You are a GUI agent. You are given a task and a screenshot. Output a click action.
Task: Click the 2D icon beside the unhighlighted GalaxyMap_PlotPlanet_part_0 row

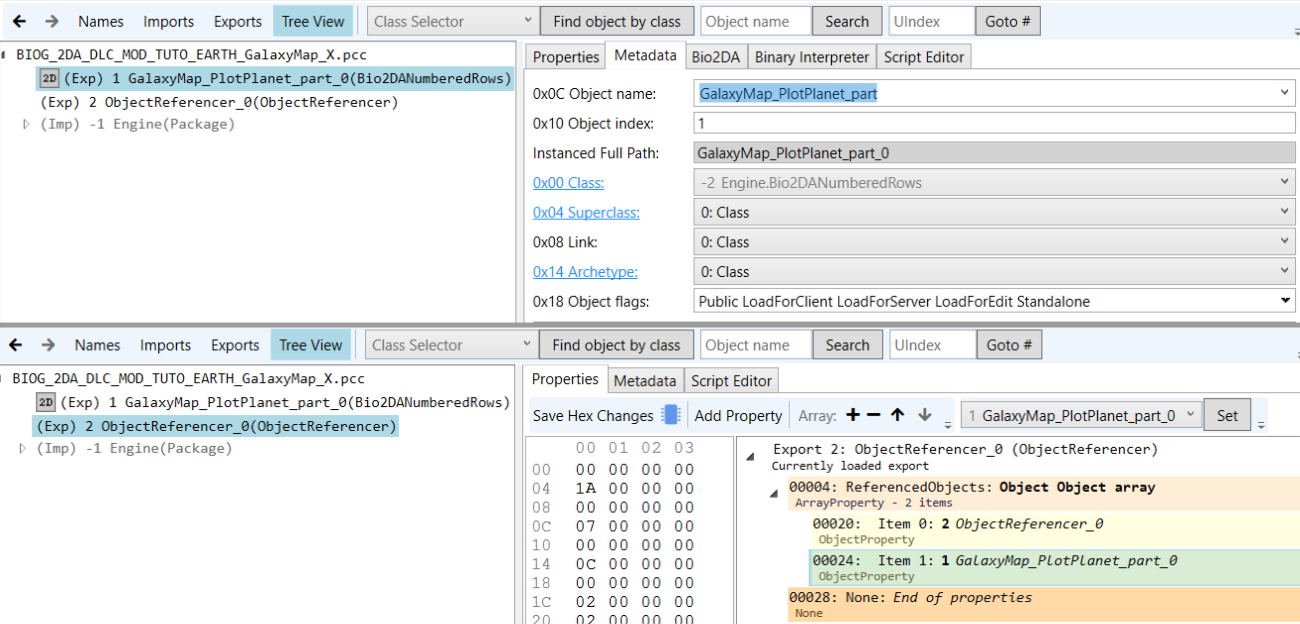(45, 402)
